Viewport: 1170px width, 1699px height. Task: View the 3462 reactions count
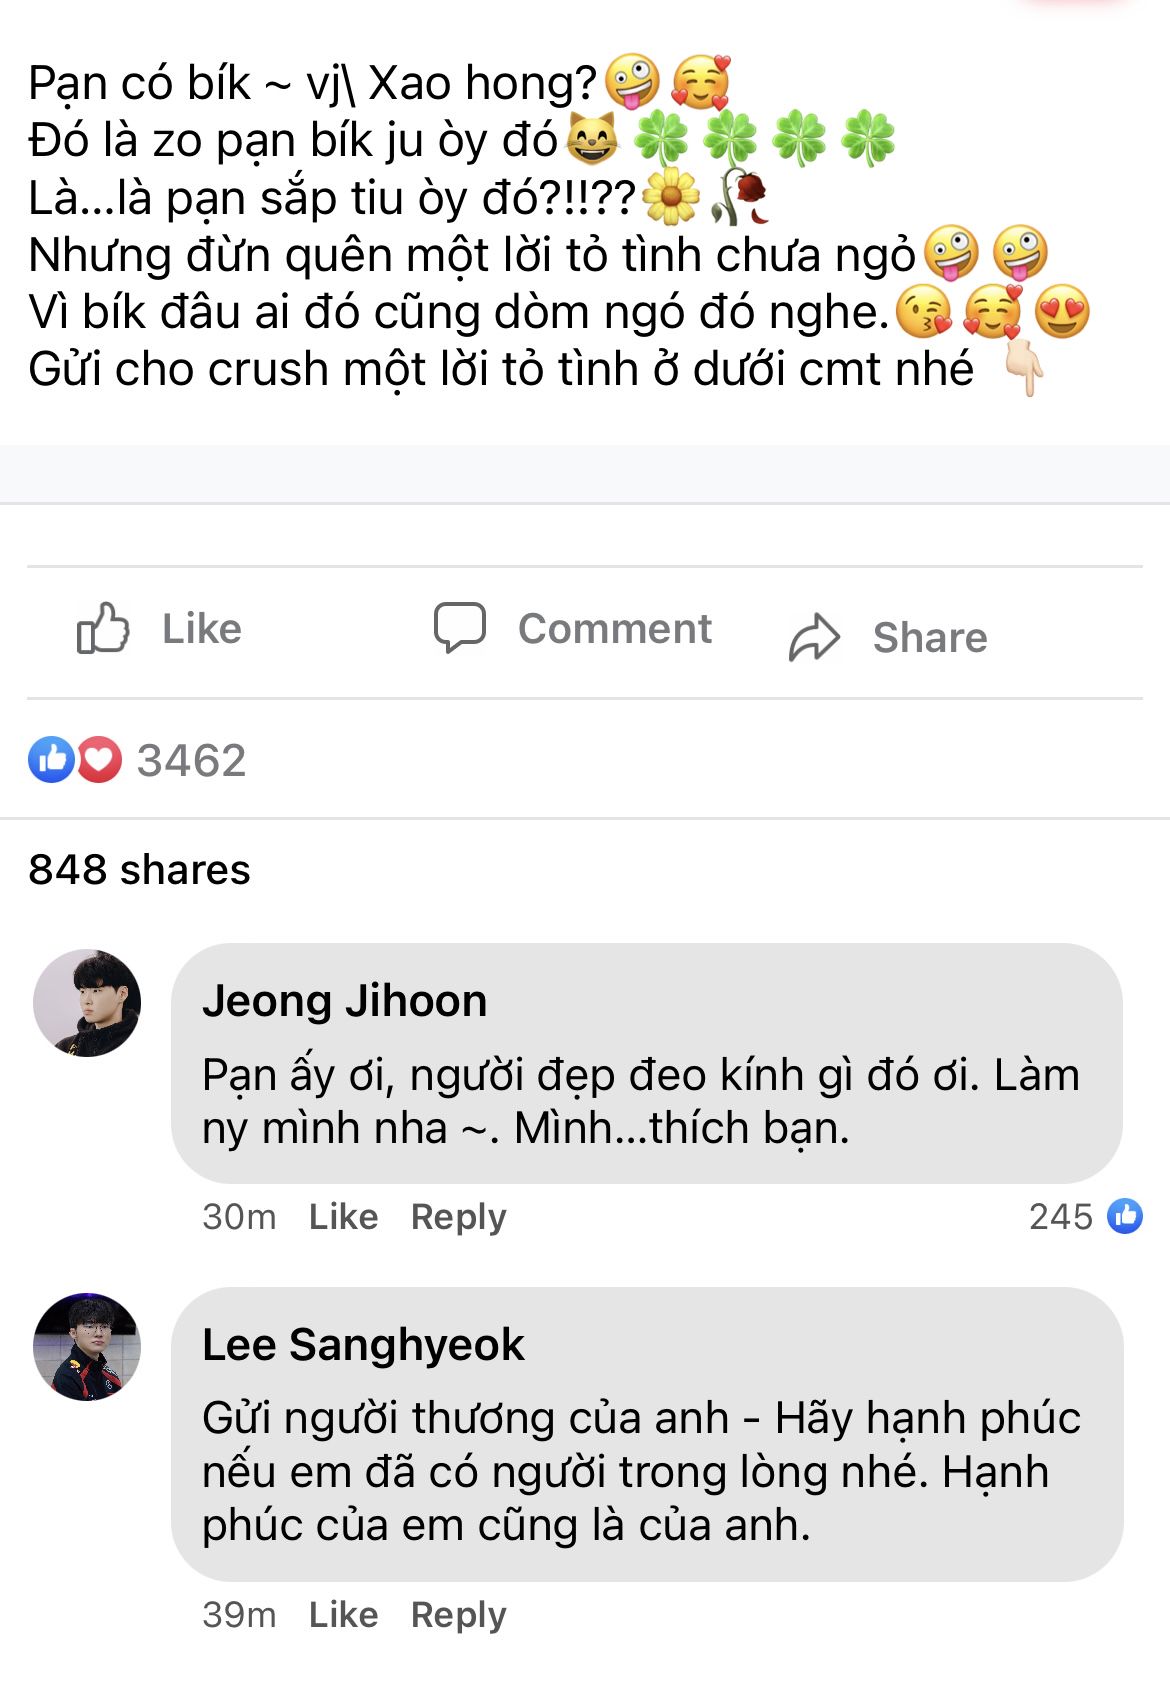click(x=191, y=760)
